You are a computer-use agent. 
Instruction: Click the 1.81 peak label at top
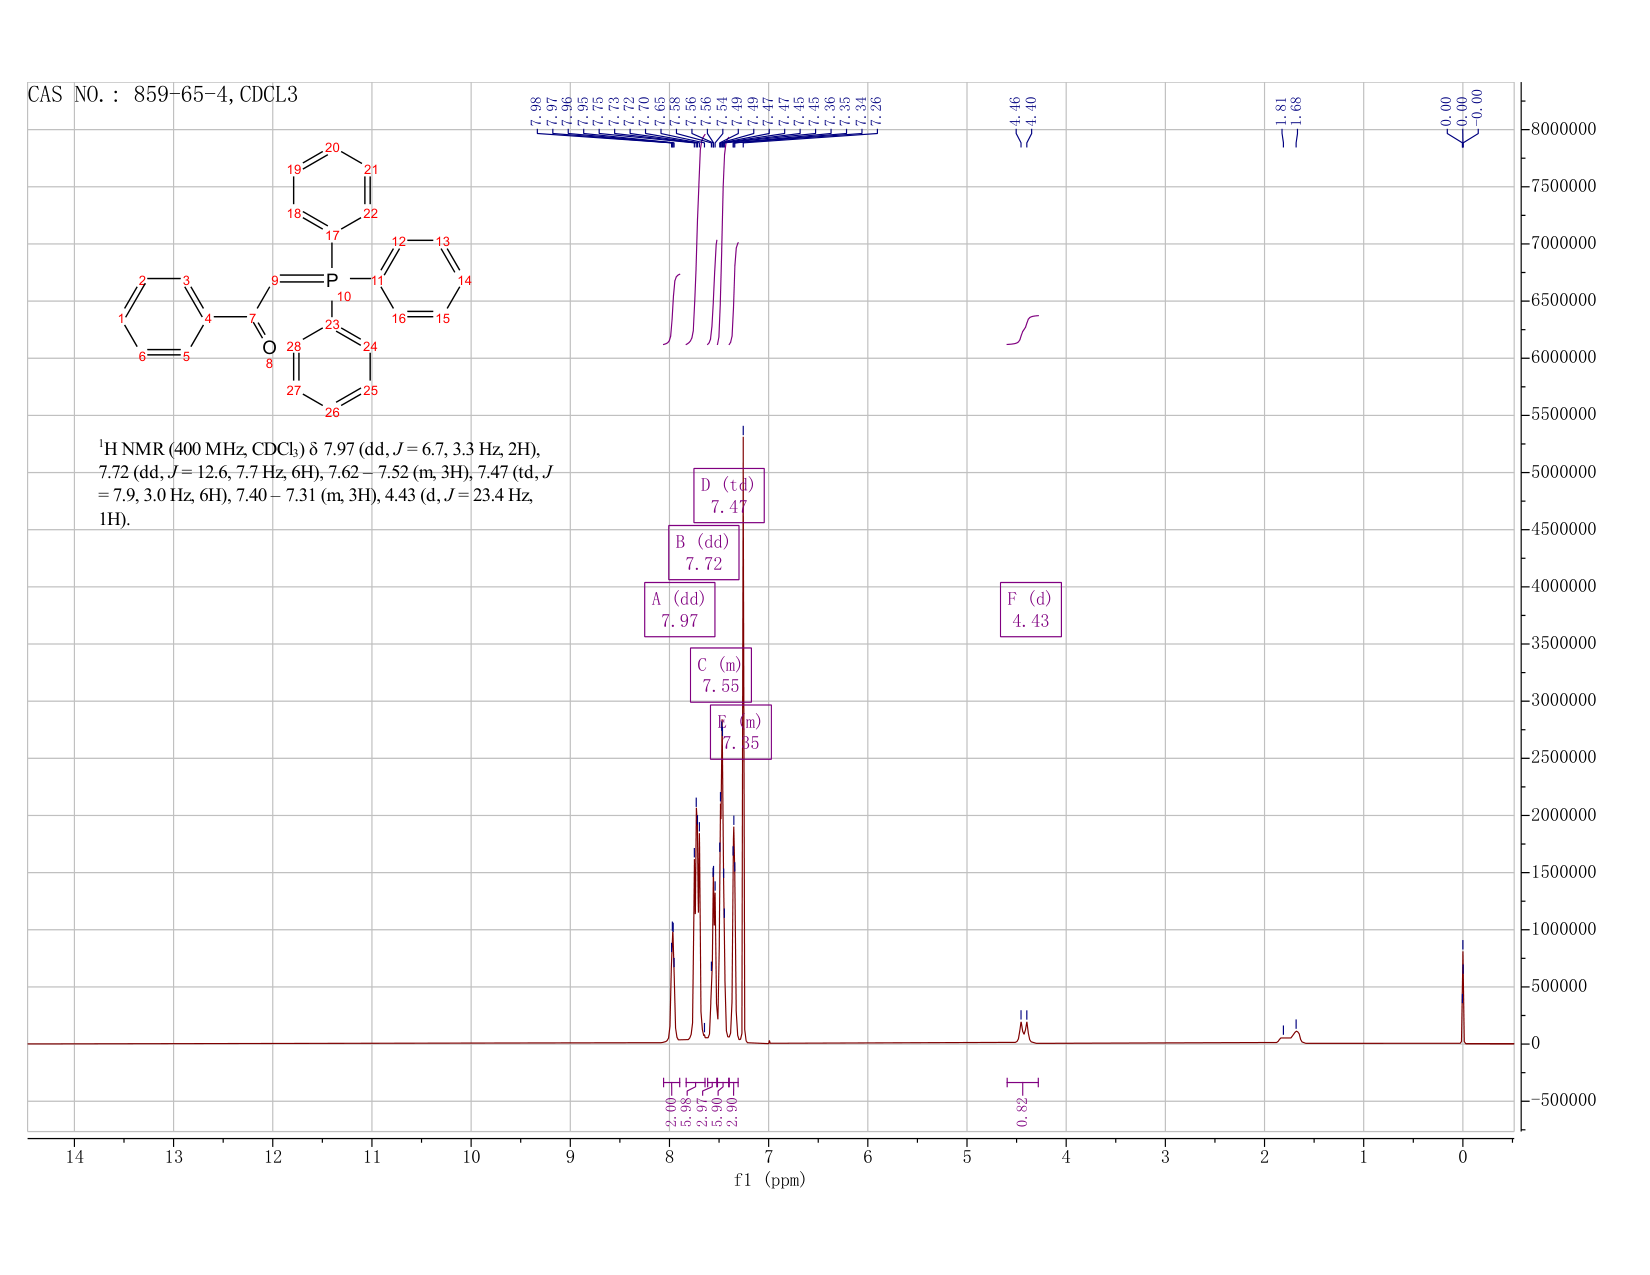1281,109
